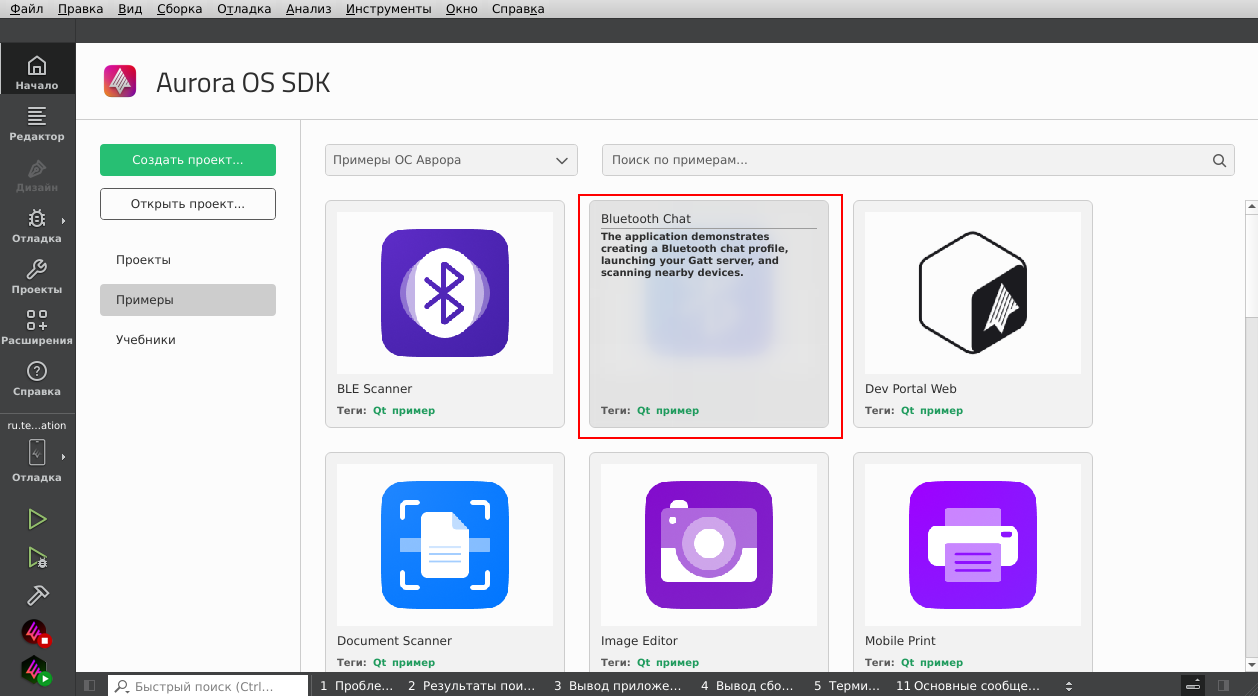Screen dimensions: 1258x696
Task: Open the Help (Справка) mode
Action: (37, 379)
